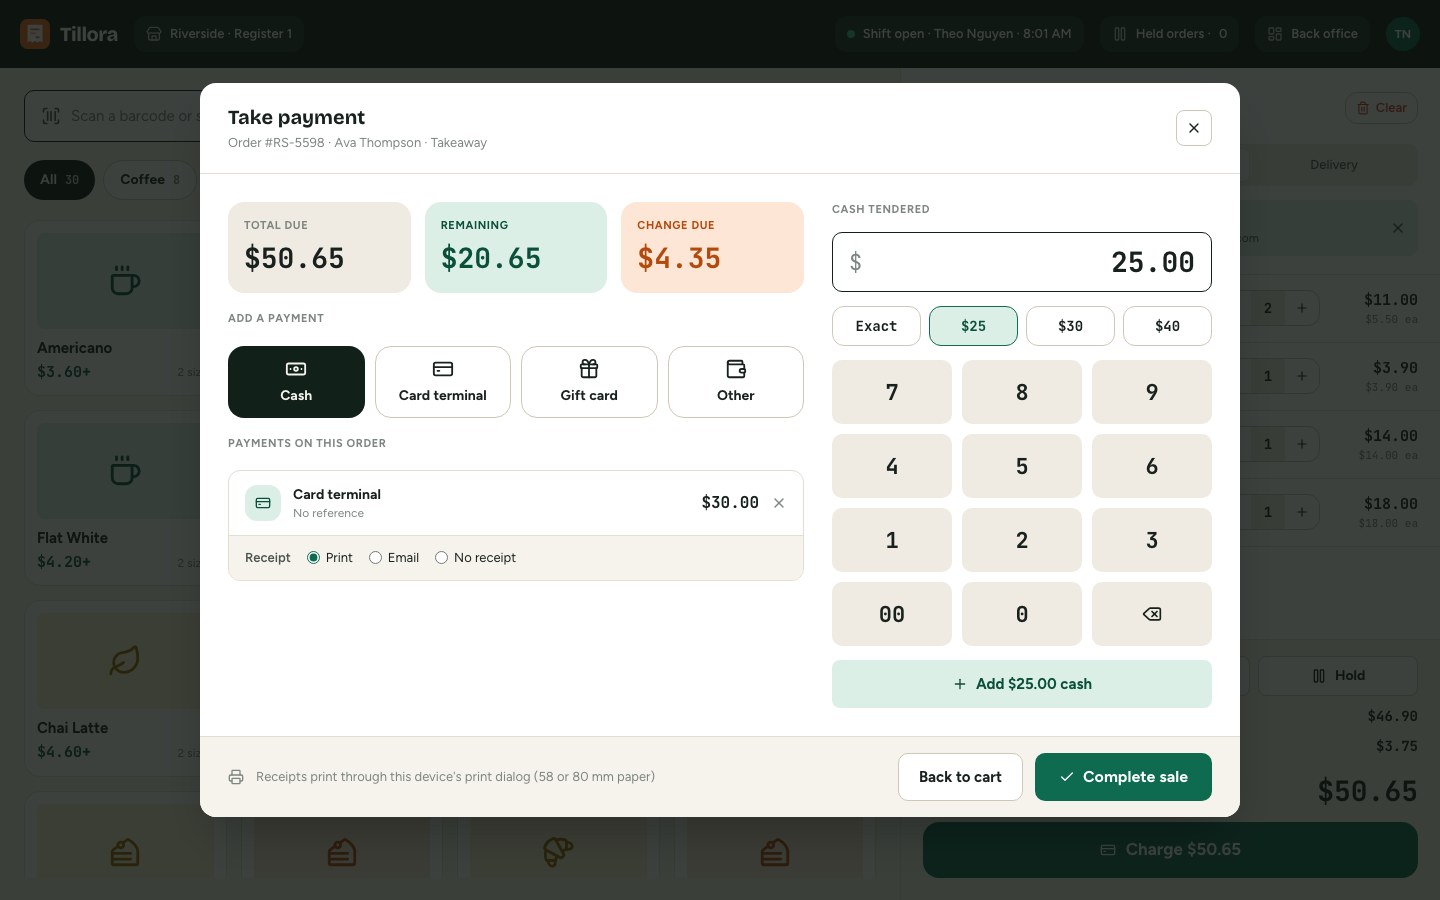Tap keypad digit 9
The height and width of the screenshot is (900, 1440).
[1152, 392]
